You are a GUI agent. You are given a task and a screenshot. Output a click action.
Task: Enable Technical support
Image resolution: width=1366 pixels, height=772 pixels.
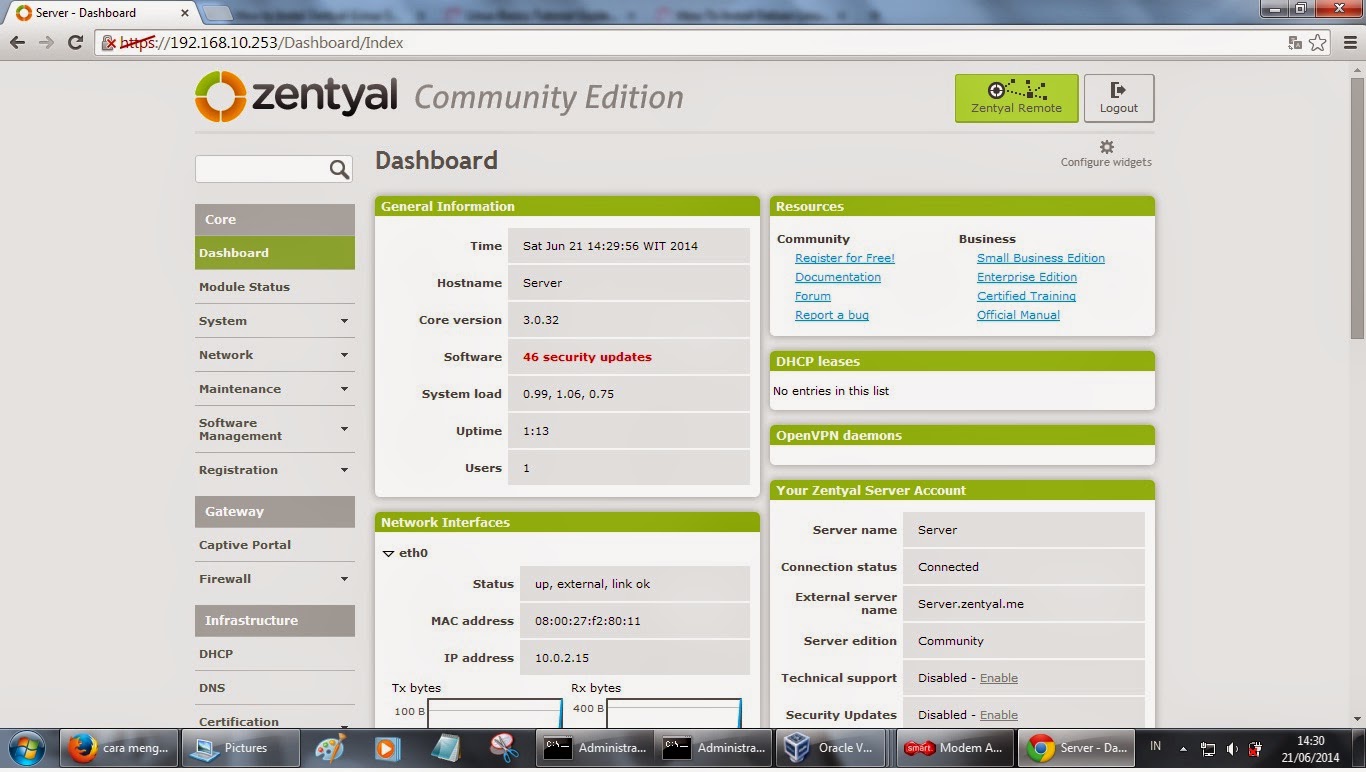coord(999,678)
